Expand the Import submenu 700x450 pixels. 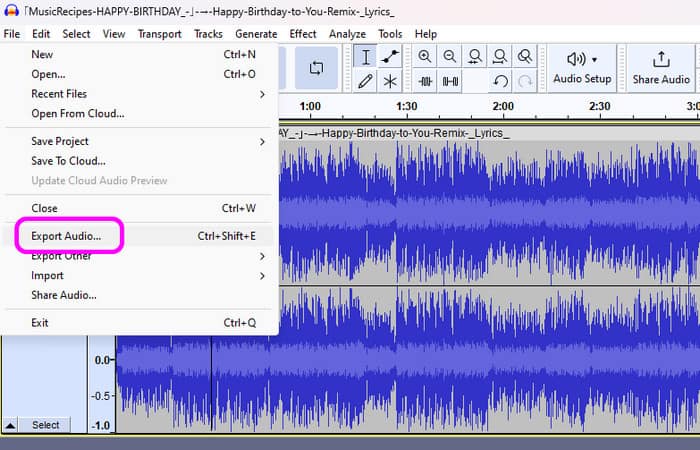coord(138,275)
